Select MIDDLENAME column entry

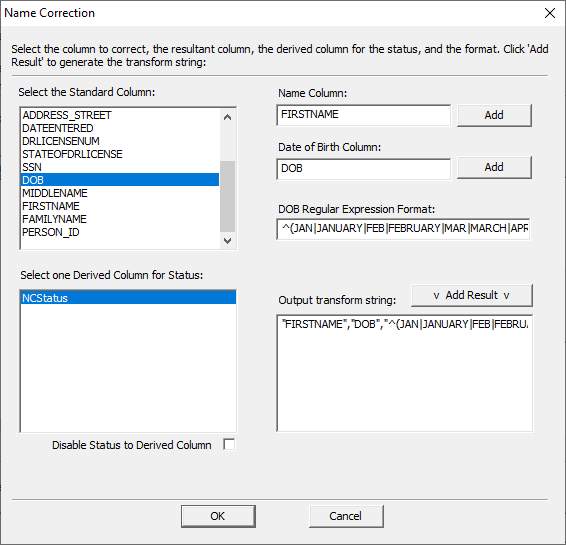(120, 193)
